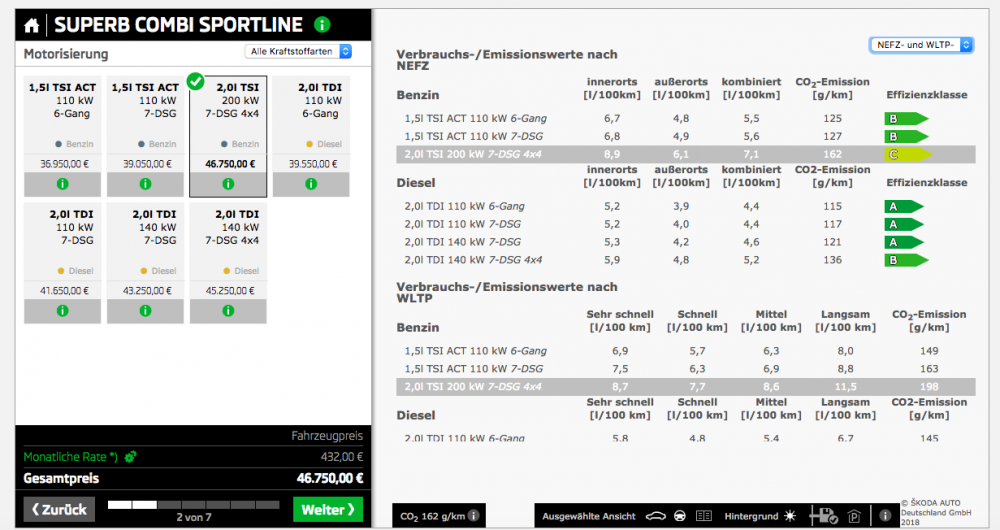Screen dimensions: 1000x530
Task: Switch to interior steering wheel view
Action: click(680, 516)
